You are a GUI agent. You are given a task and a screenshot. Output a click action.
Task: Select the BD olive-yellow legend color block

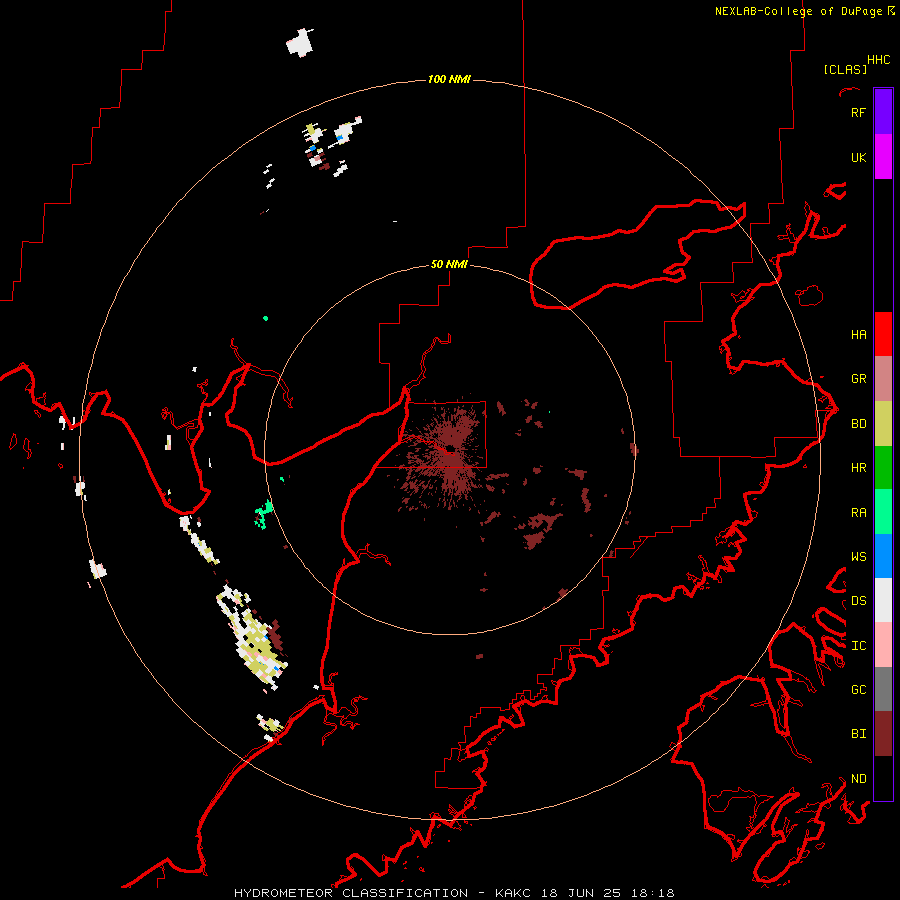pos(883,424)
